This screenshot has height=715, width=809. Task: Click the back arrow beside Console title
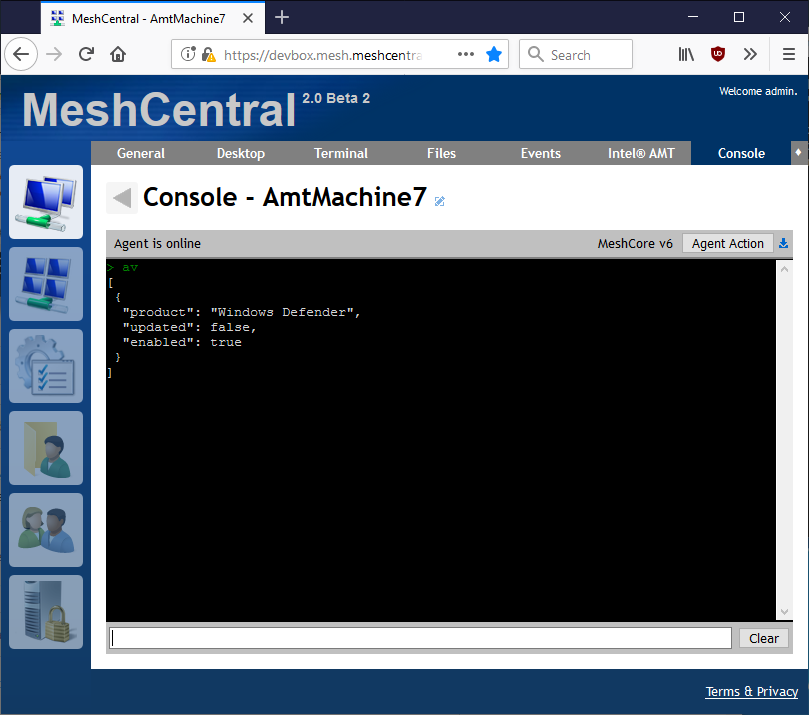tap(122, 198)
